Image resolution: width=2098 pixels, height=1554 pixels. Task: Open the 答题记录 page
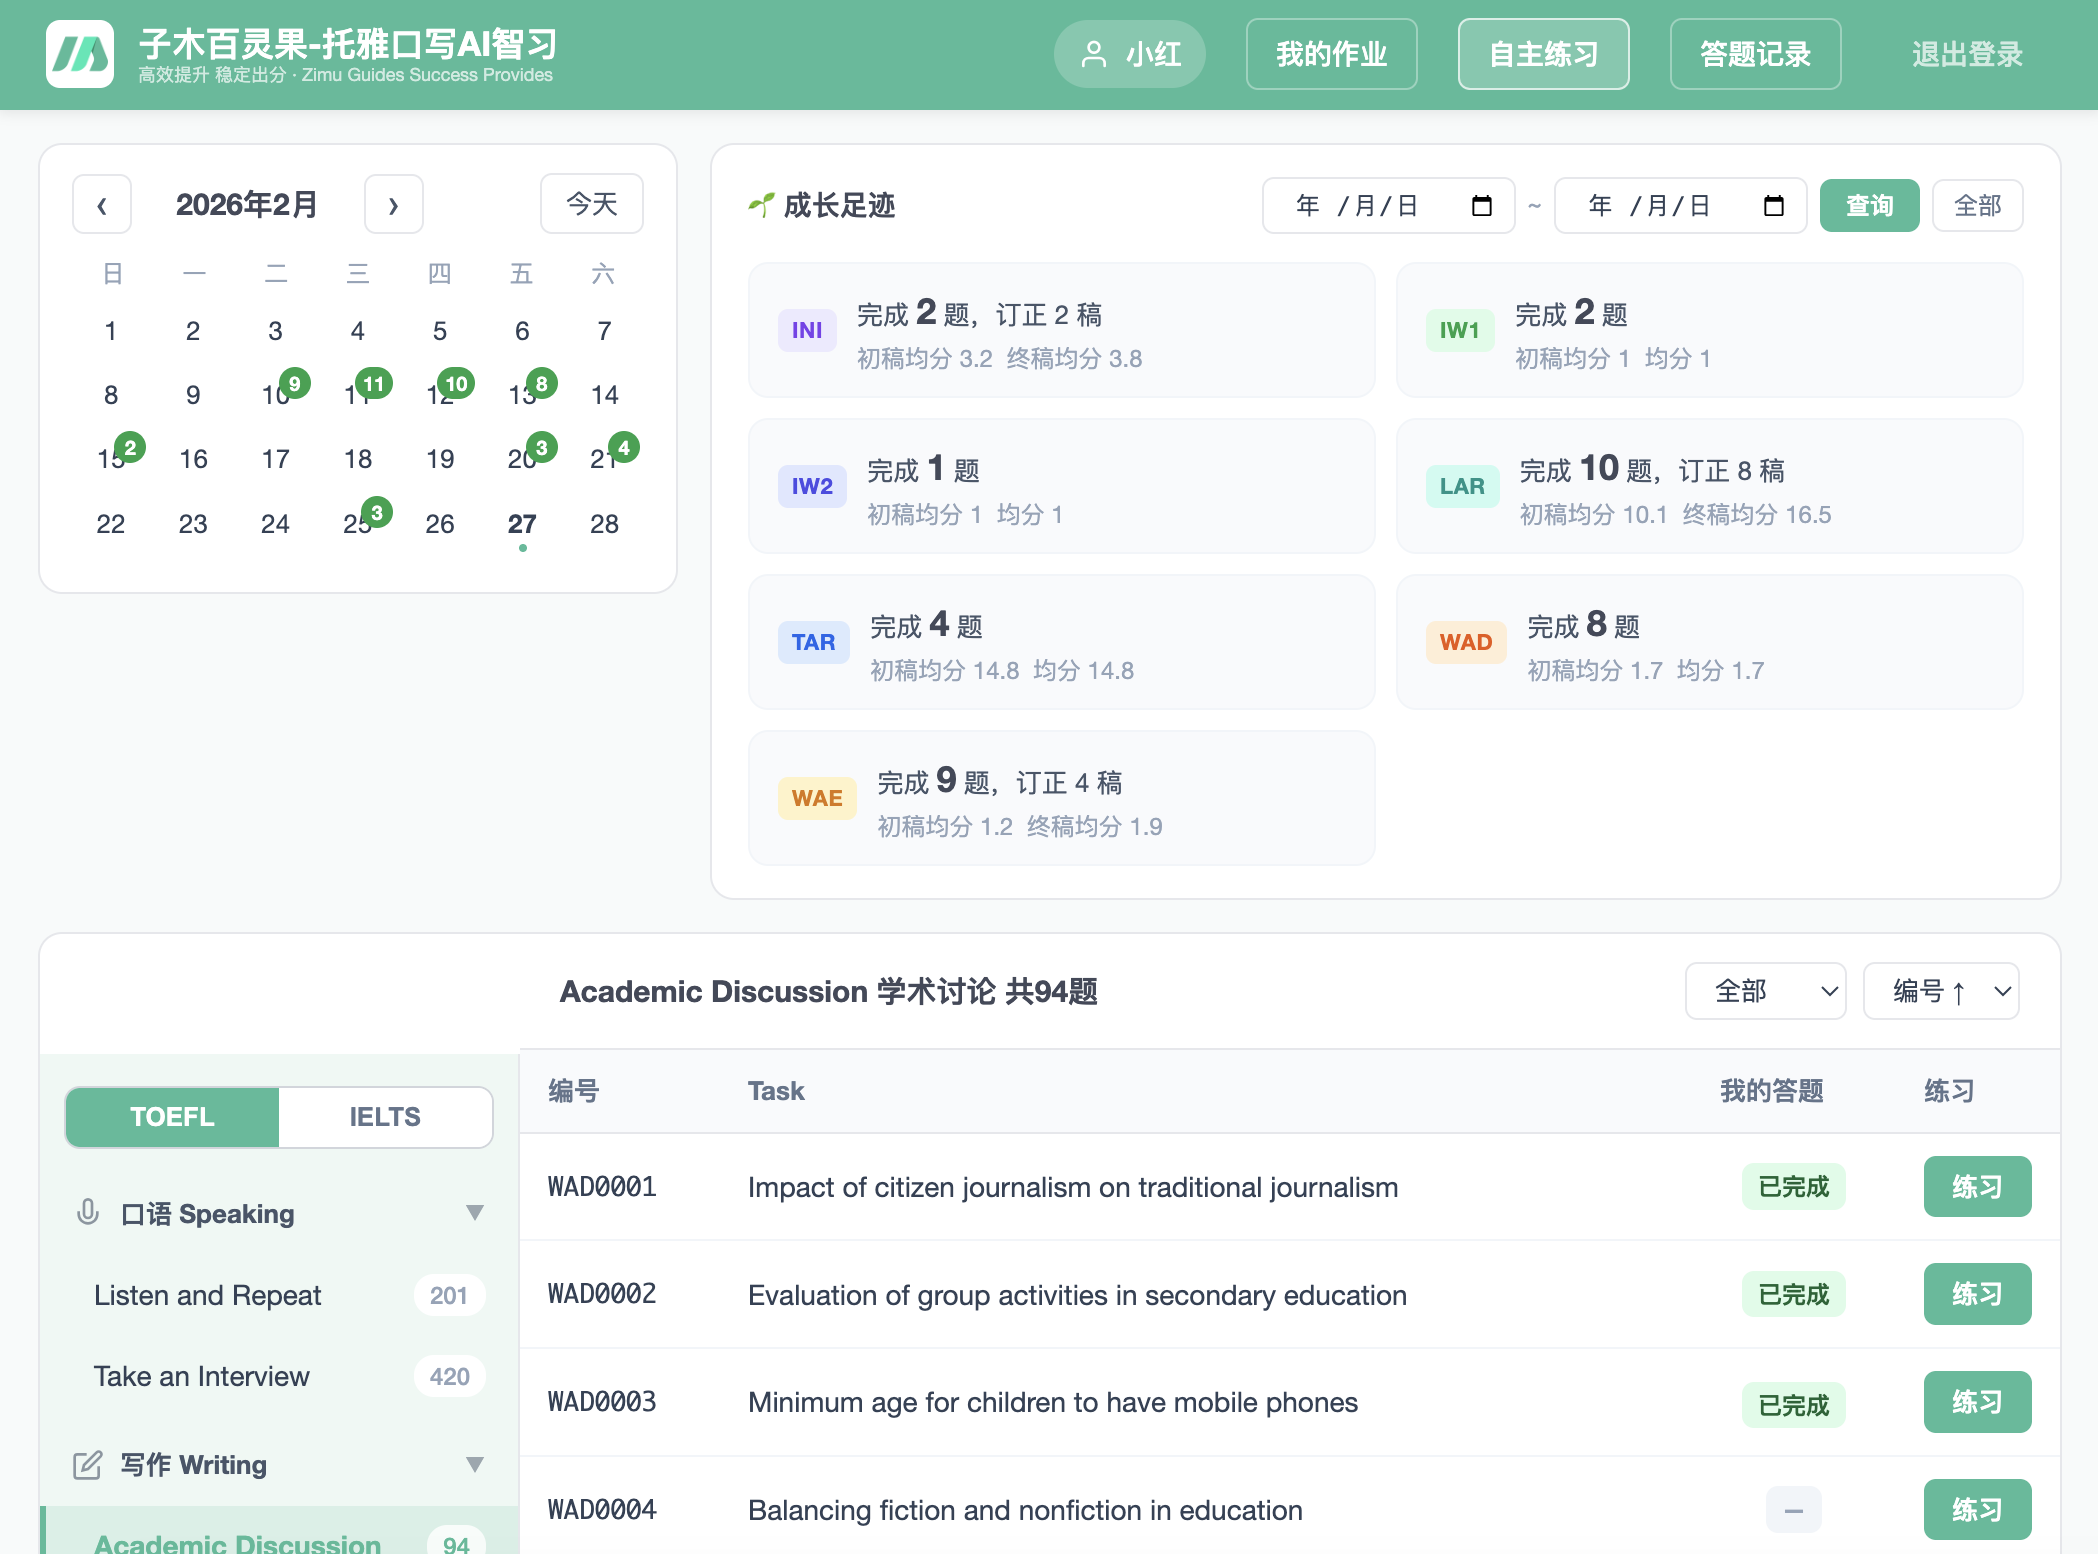coord(1755,54)
